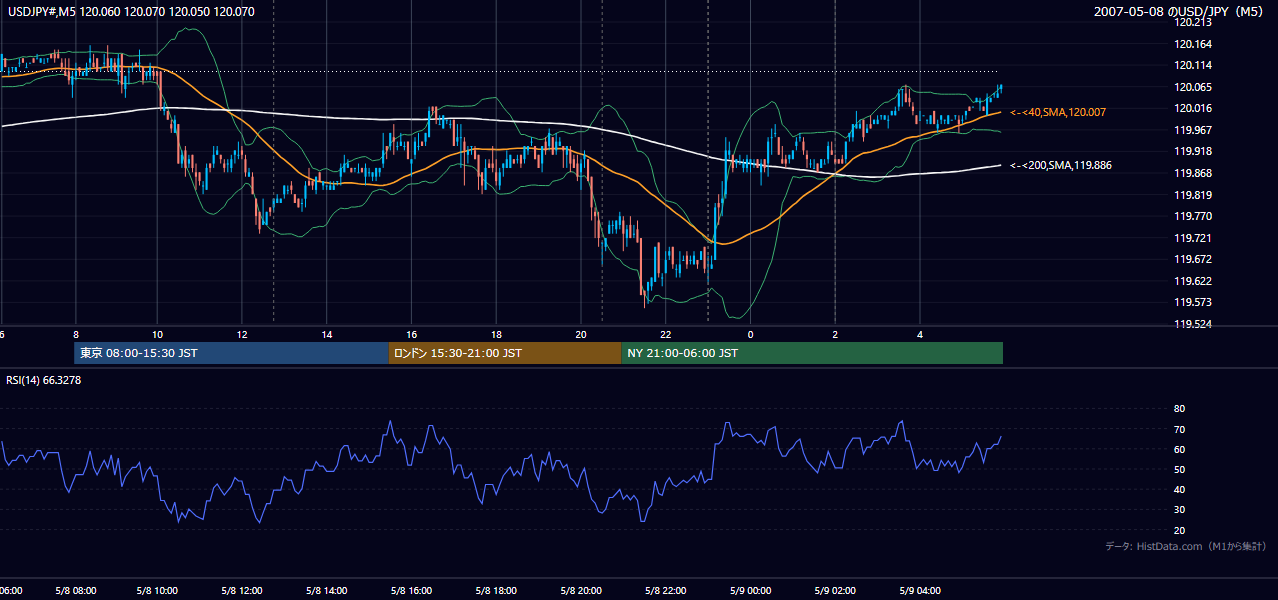
Task: Click price level 119.672 on the axis
Action: click(x=1193, y=259)
